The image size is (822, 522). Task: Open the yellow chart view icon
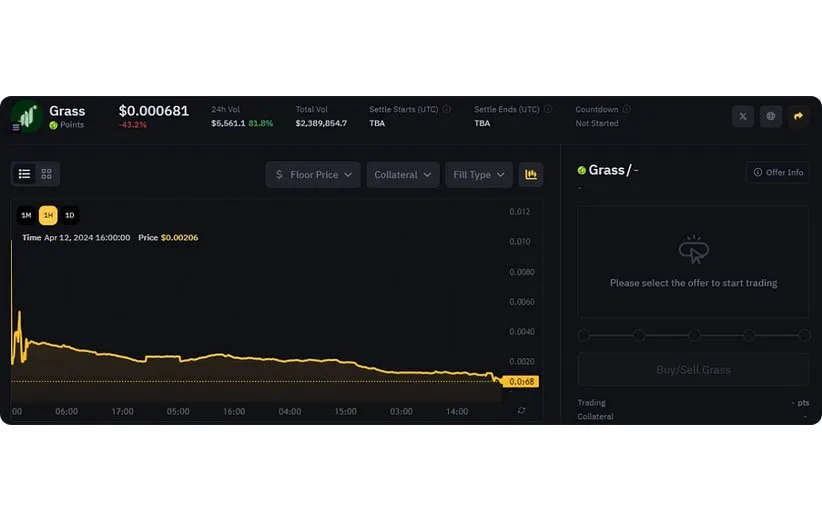pos(531,175)
